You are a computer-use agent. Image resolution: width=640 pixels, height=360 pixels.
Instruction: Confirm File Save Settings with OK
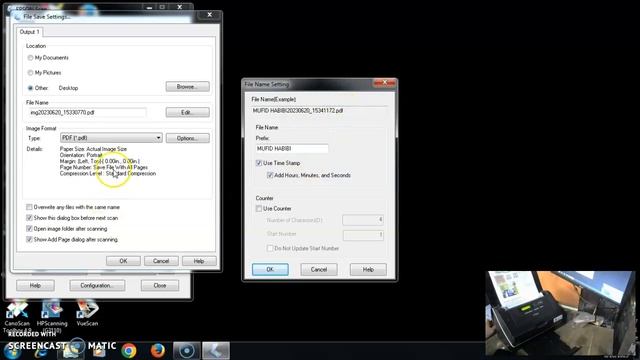coord(123,261)
